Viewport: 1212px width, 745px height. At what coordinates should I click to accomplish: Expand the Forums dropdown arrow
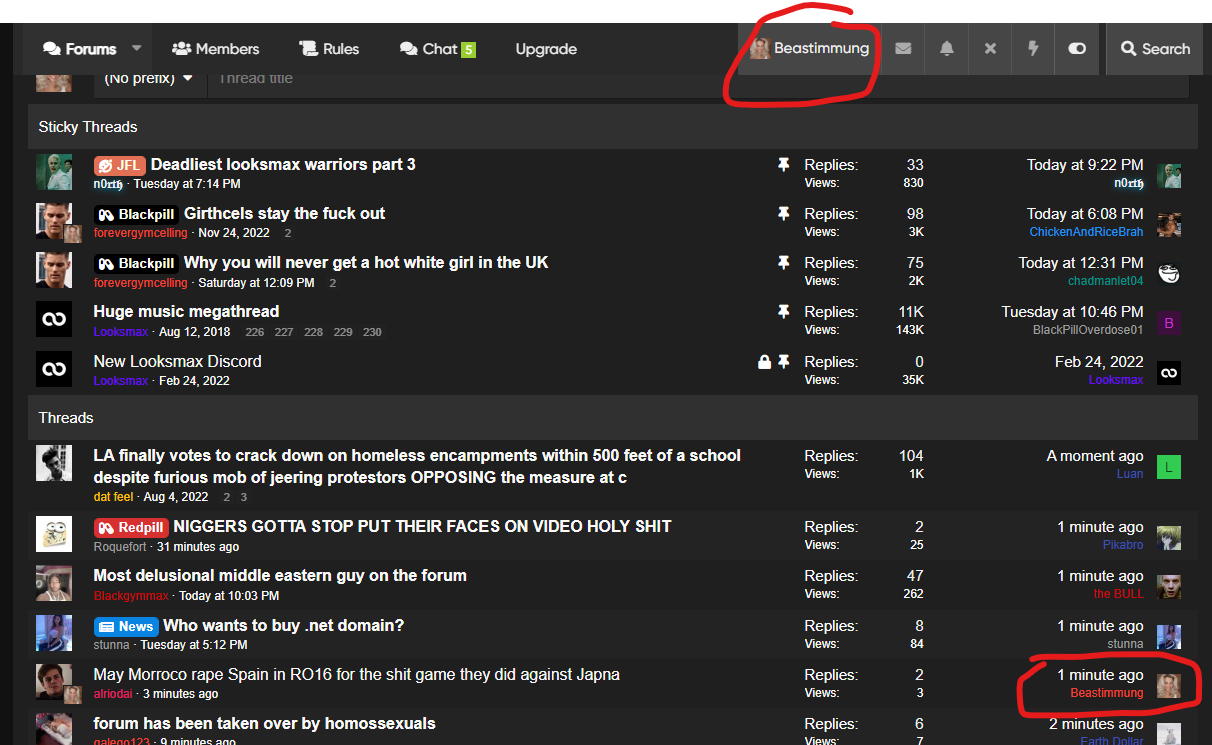click(x=137, y=48)
